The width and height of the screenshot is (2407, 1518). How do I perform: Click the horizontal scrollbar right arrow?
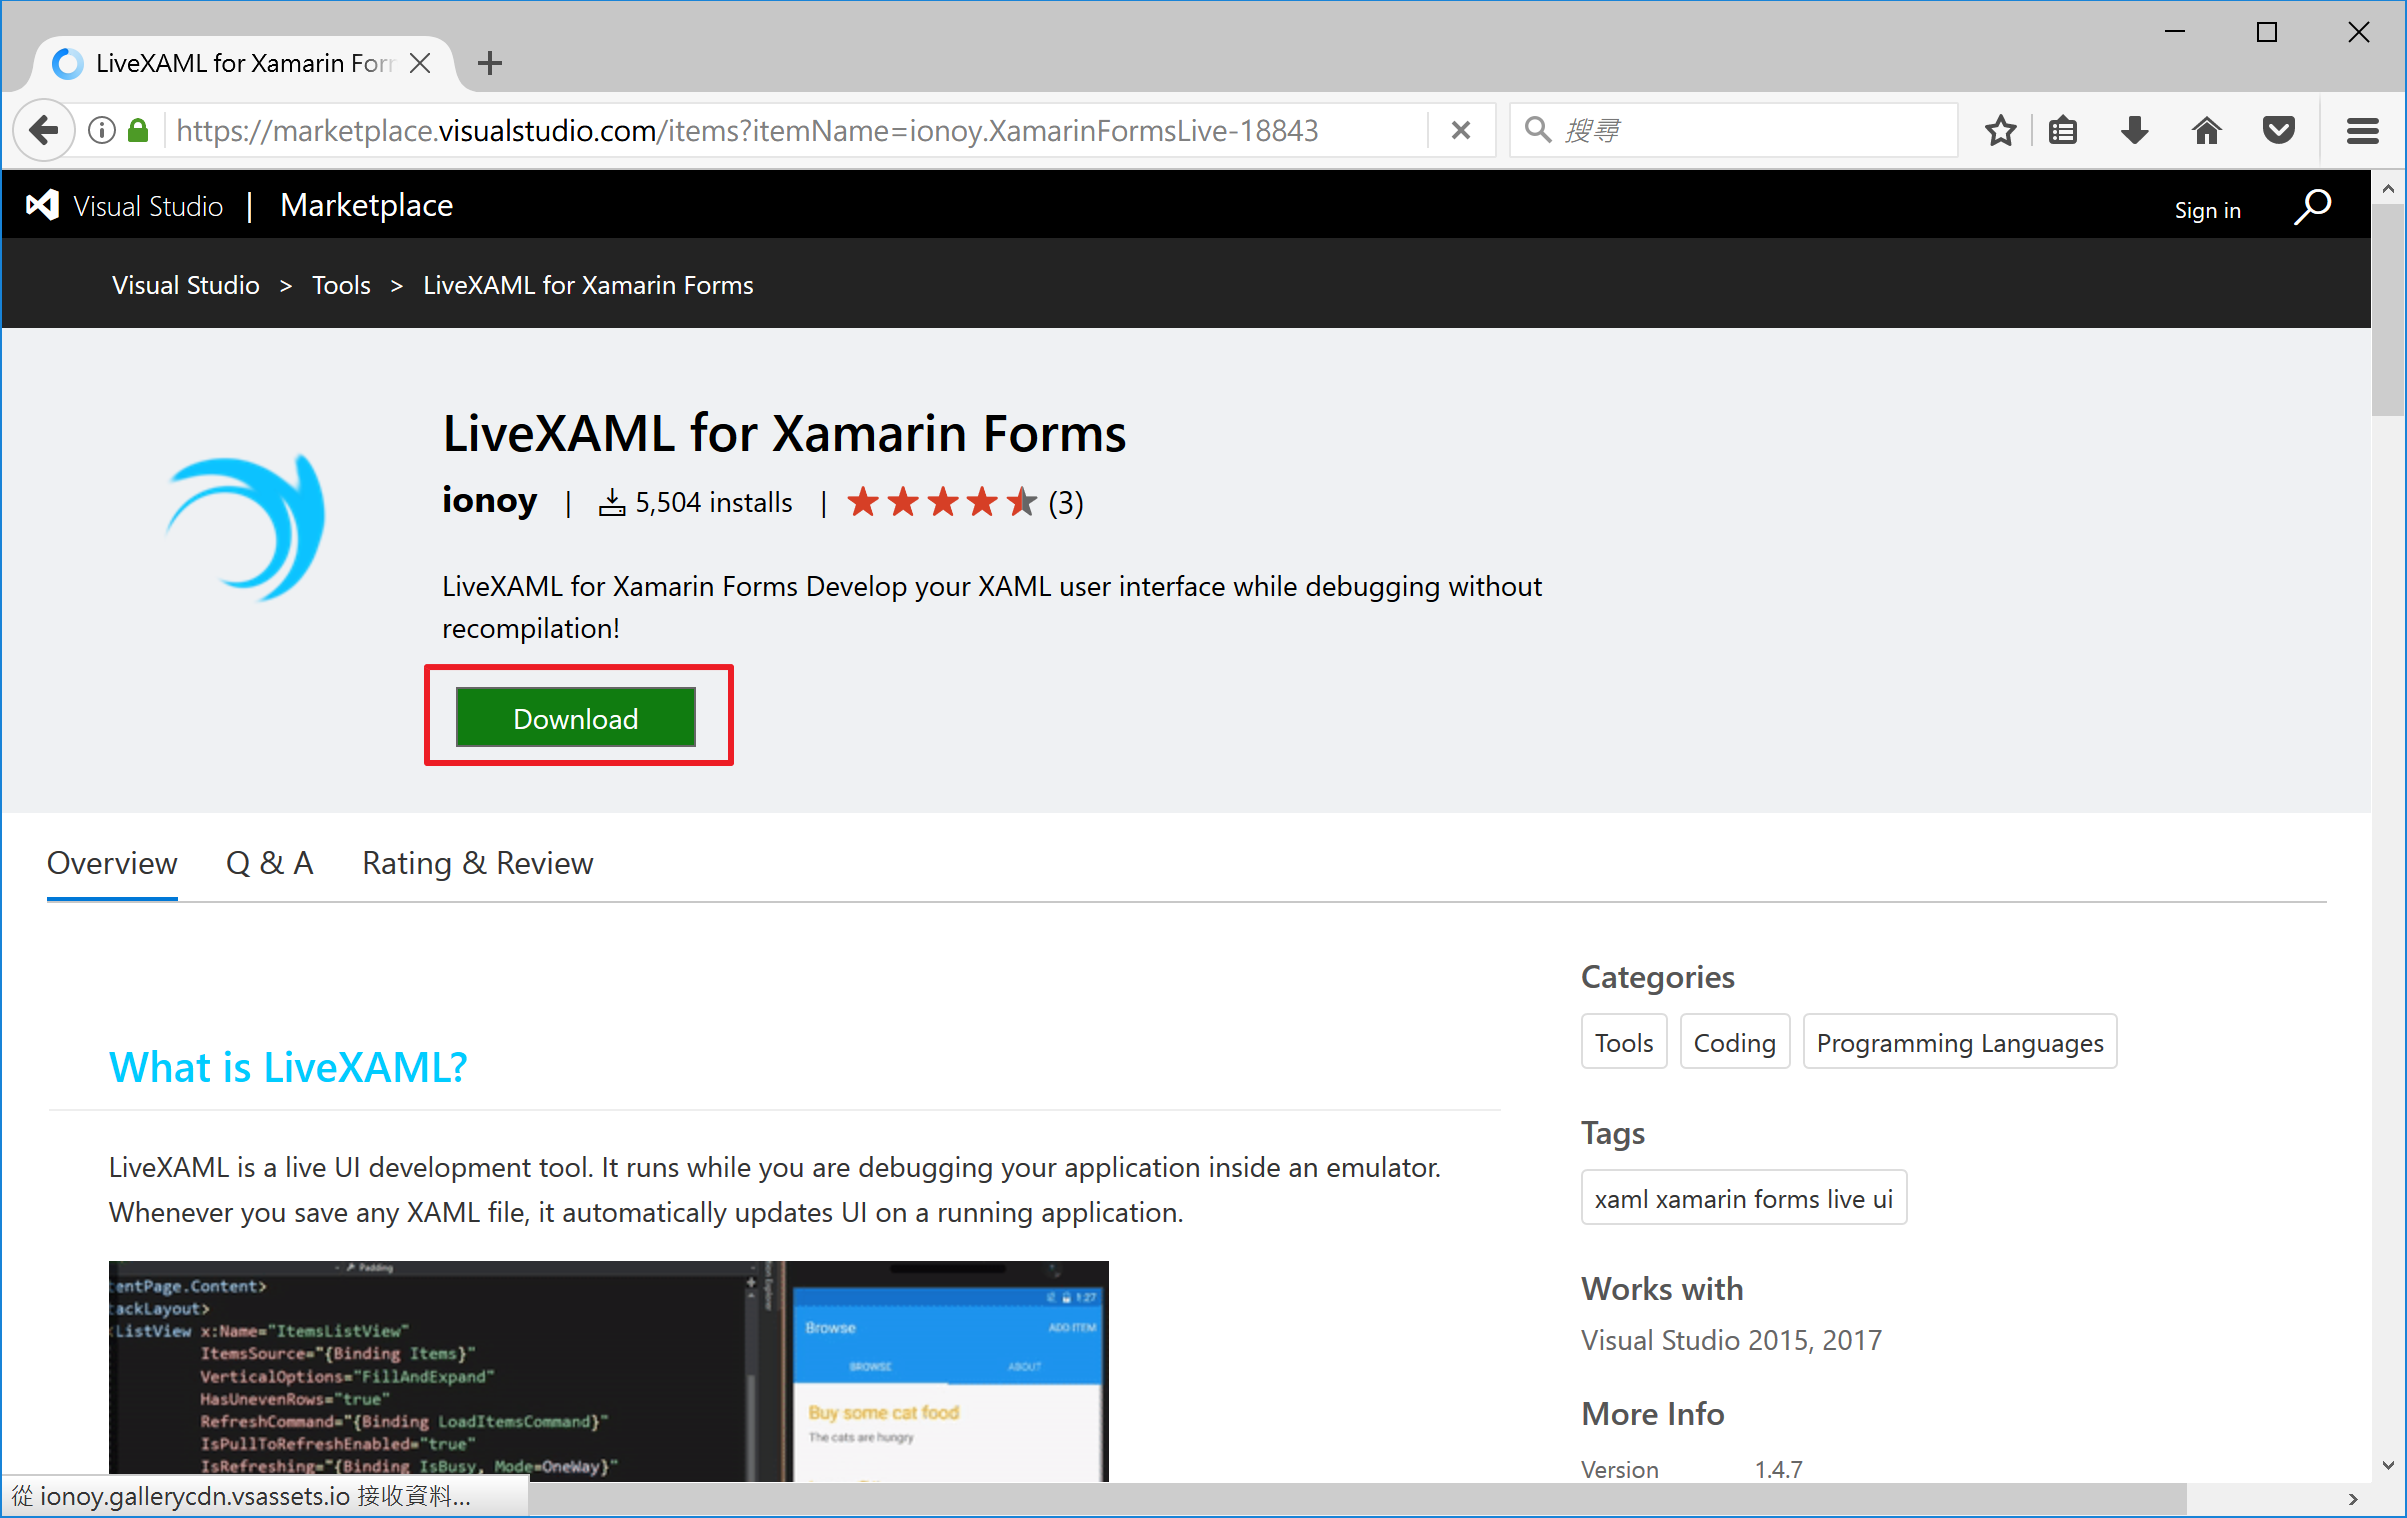click(x=2353, y=1499)
